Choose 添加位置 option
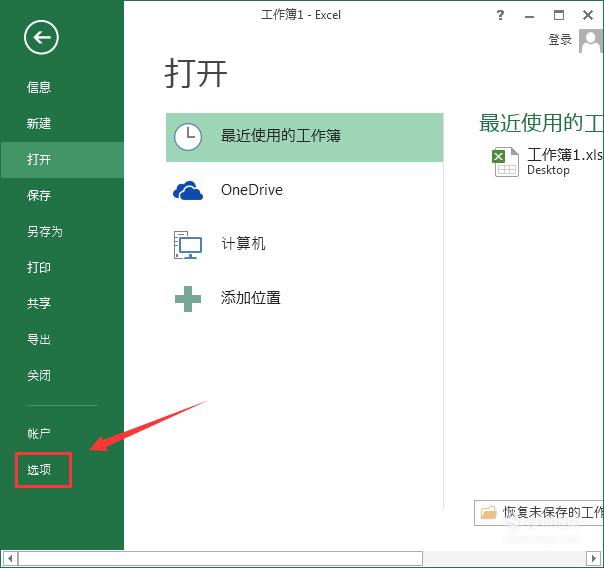This screenshot has width=604, height=568. pos(251,298)
